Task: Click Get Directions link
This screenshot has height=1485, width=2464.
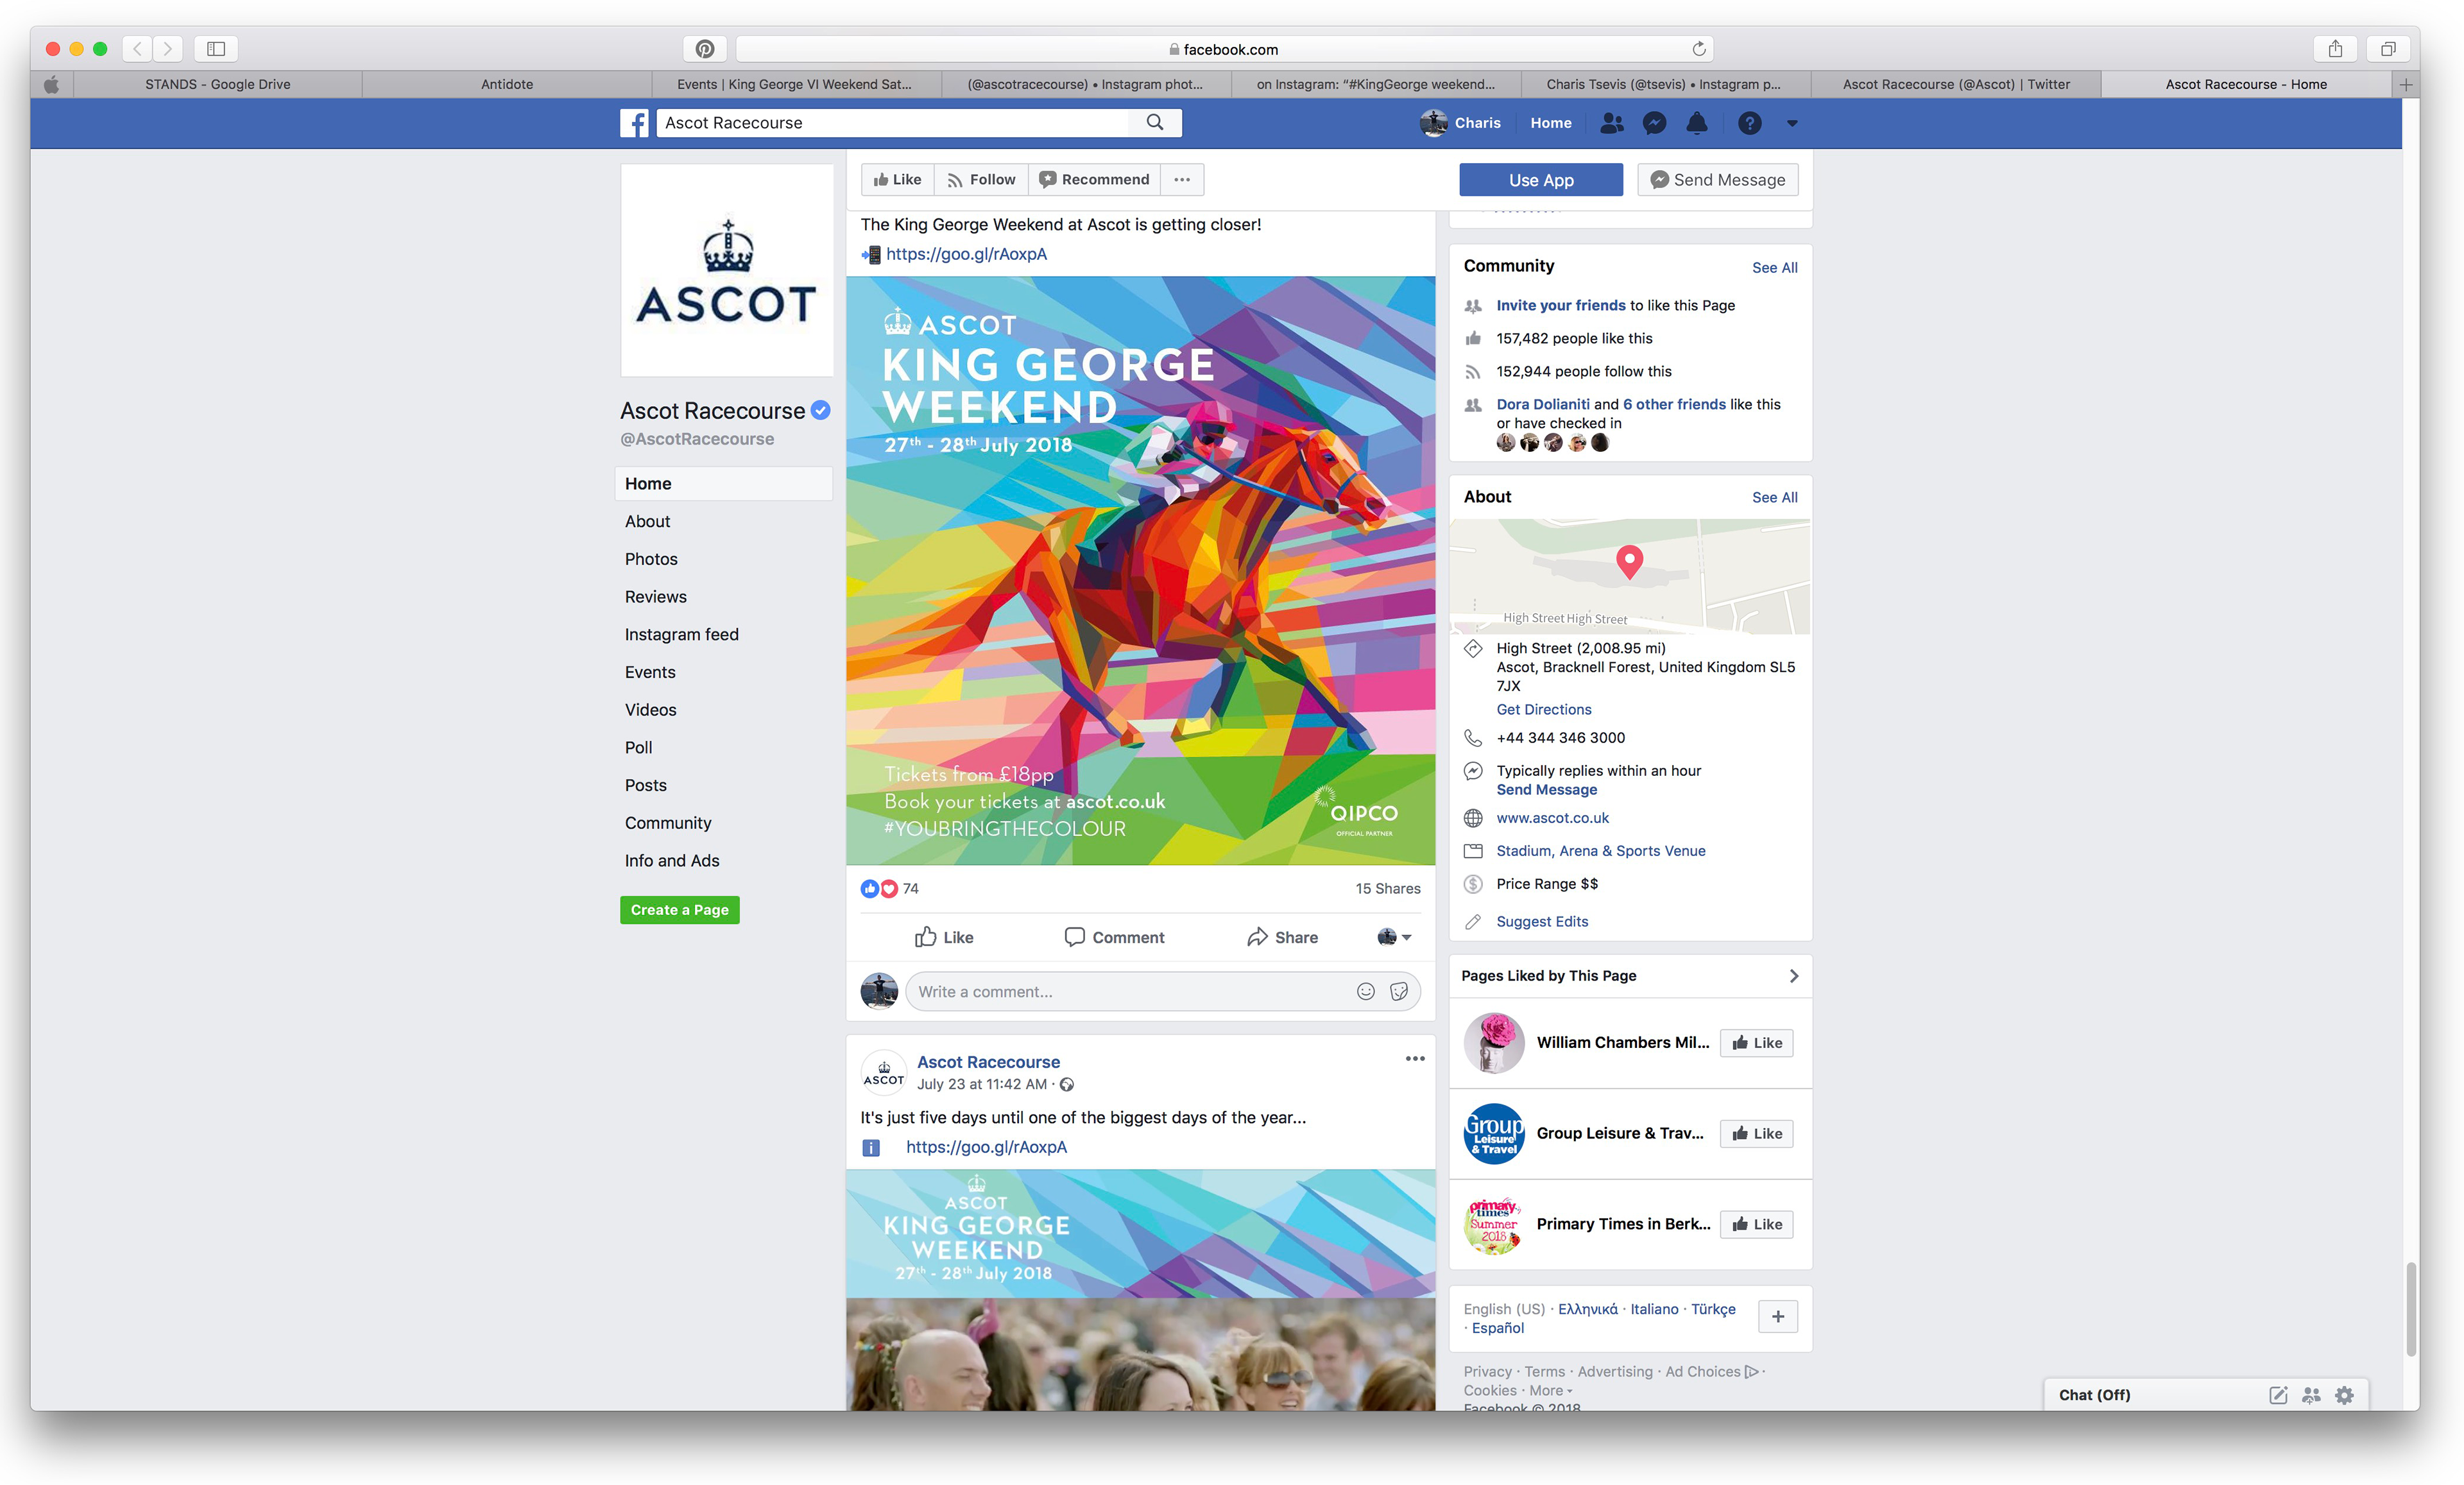Action: point(1543,709)
